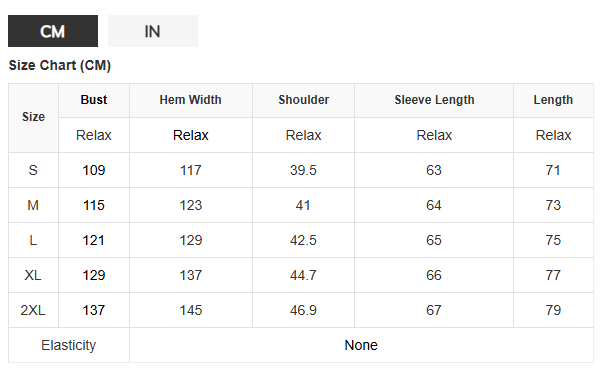
Task: Click sleeve length value 65 for L
Action: (x=434, y=240)
